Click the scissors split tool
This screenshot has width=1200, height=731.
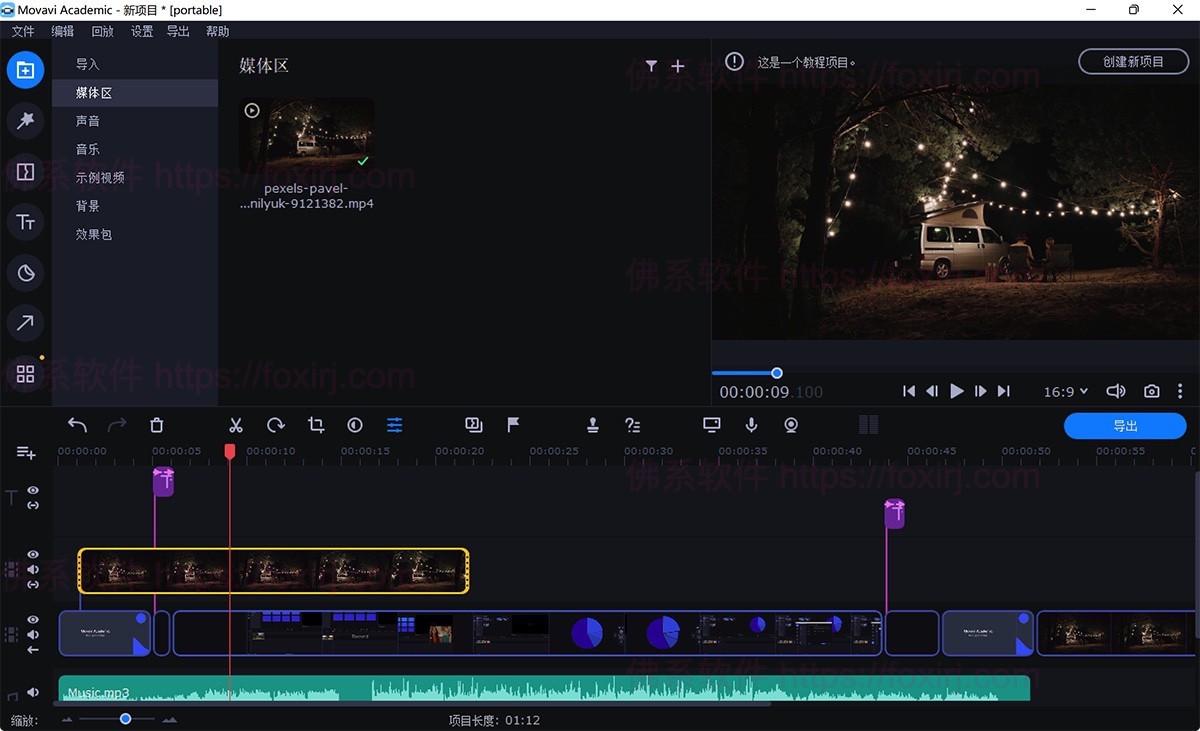click(x=236, y=425)
